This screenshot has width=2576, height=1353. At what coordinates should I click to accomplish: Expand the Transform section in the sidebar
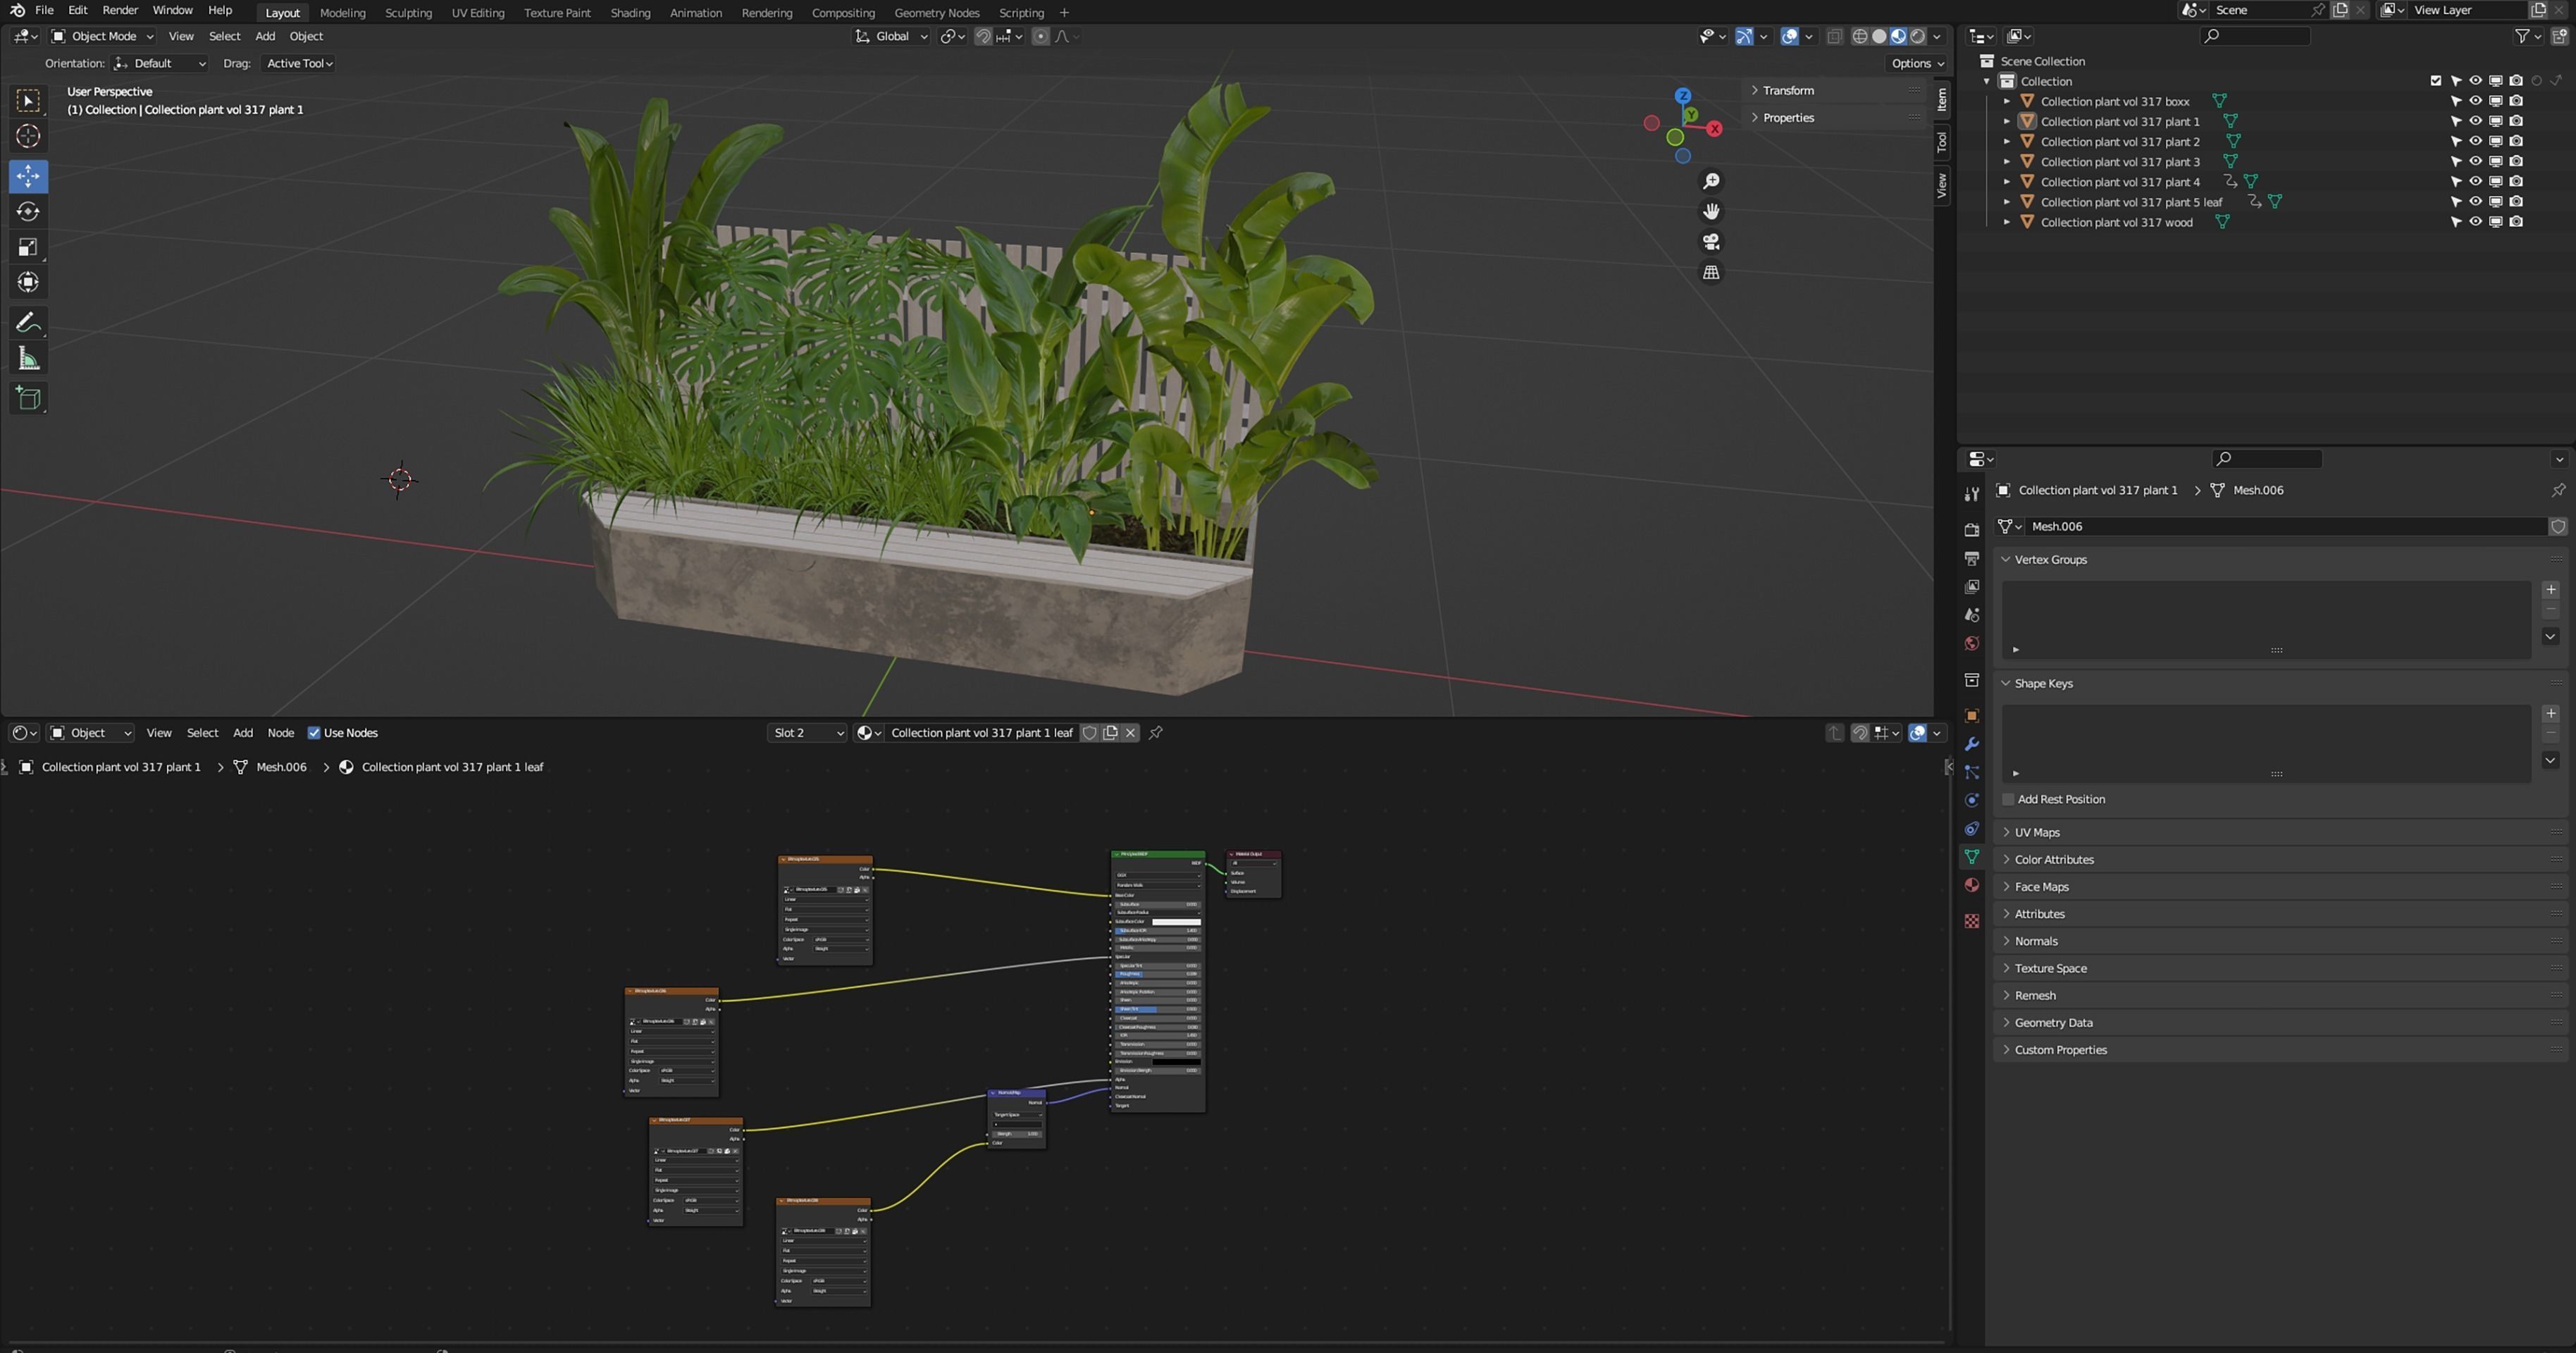coord(1788,90)
